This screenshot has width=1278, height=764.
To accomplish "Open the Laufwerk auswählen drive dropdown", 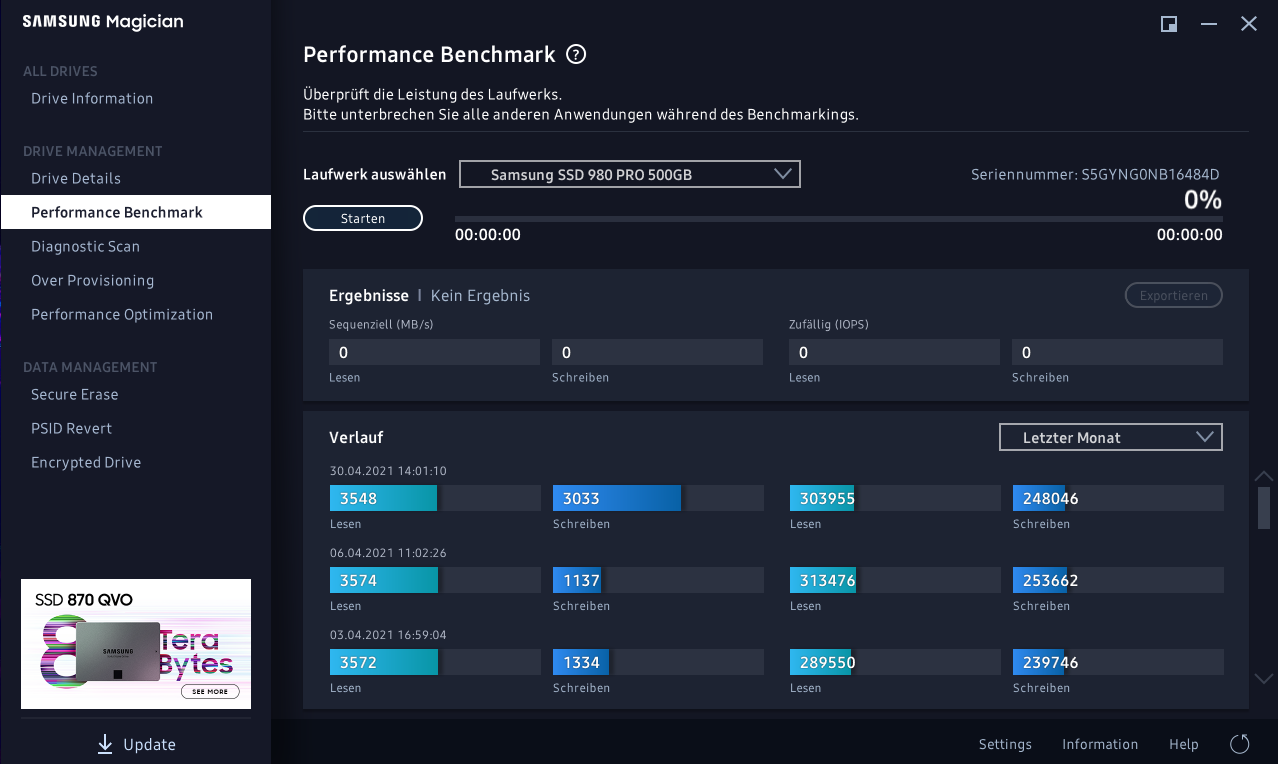I will [x=630, y=175].
